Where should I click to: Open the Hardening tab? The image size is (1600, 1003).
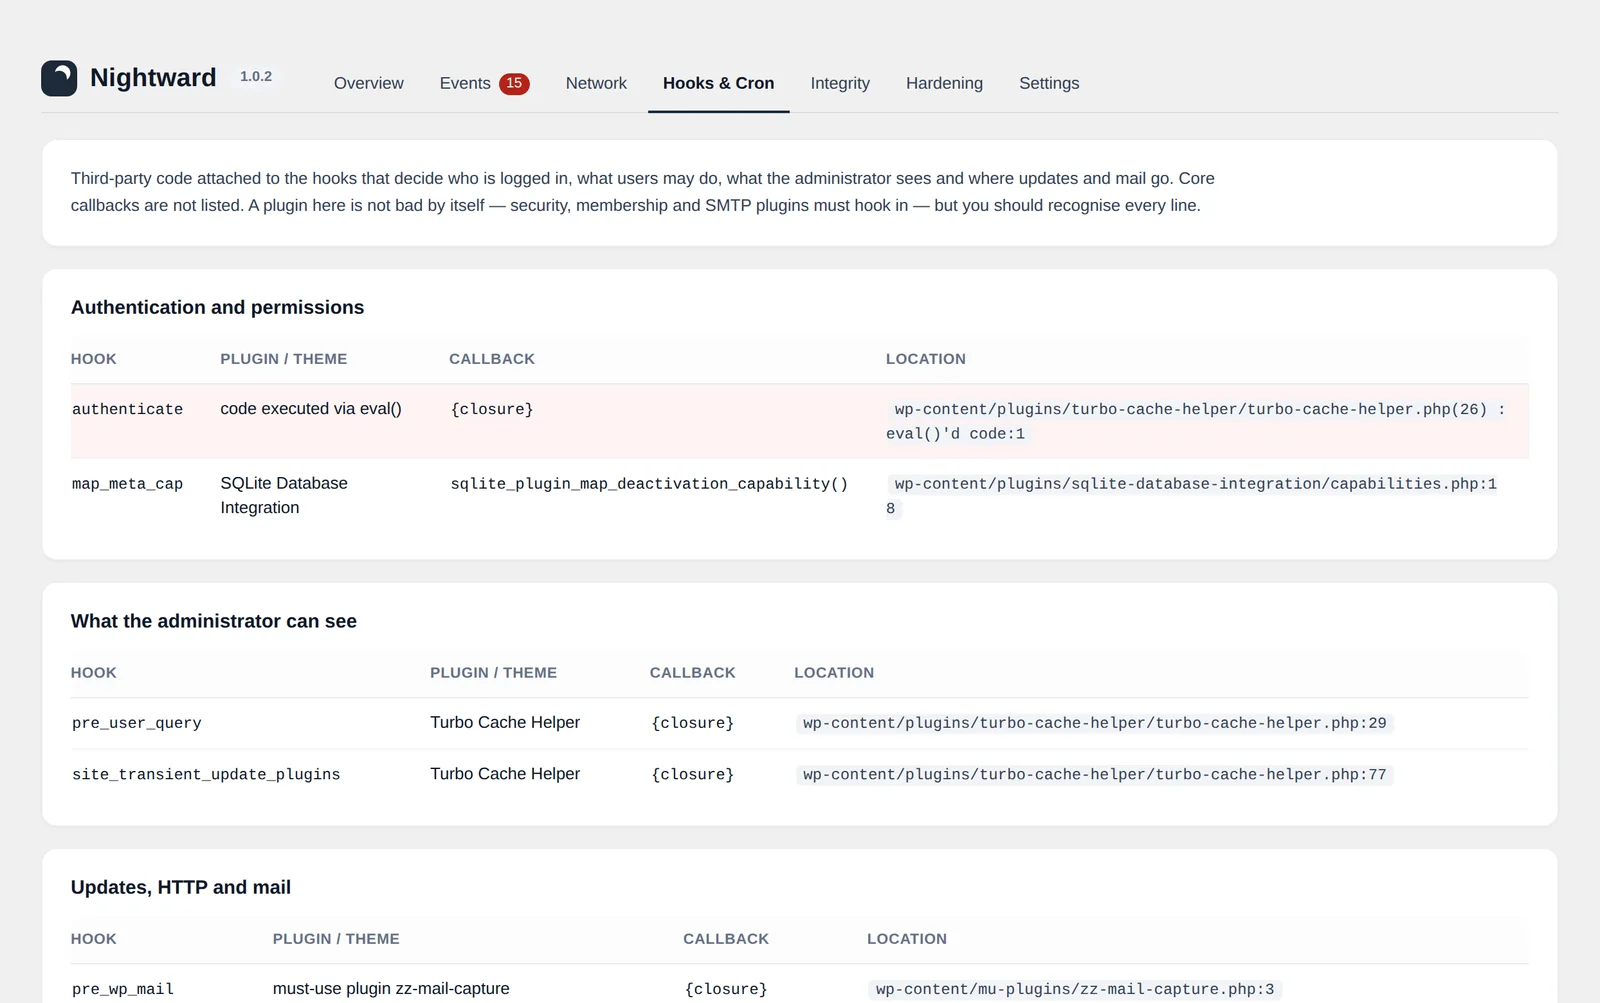coord(944,83)
